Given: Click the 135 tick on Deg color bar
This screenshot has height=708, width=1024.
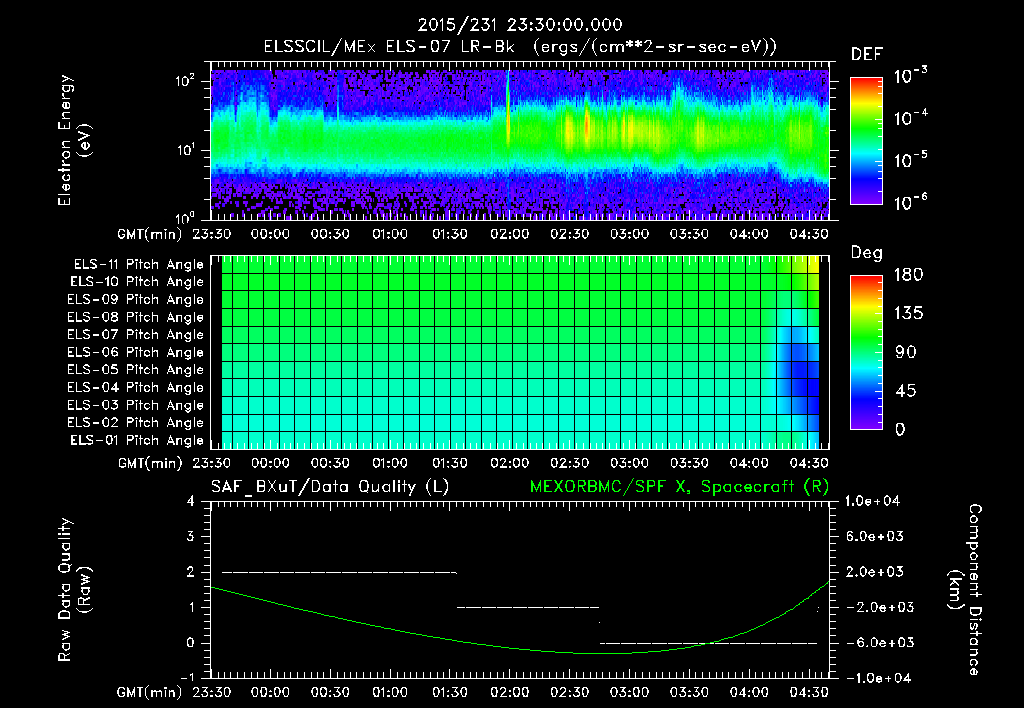Looking at the screenshot, I should coord(908,314).
